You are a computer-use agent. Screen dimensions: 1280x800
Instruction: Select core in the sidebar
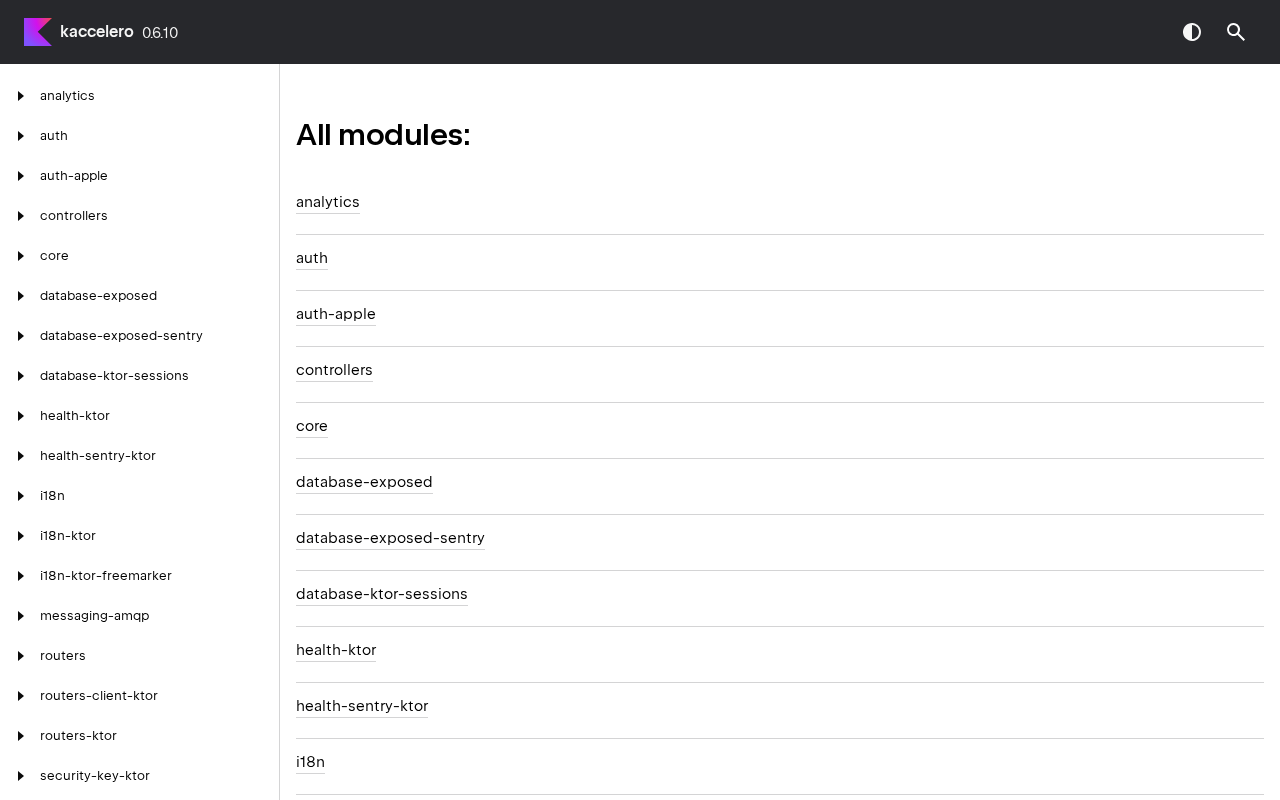click(x=54, y=256)
